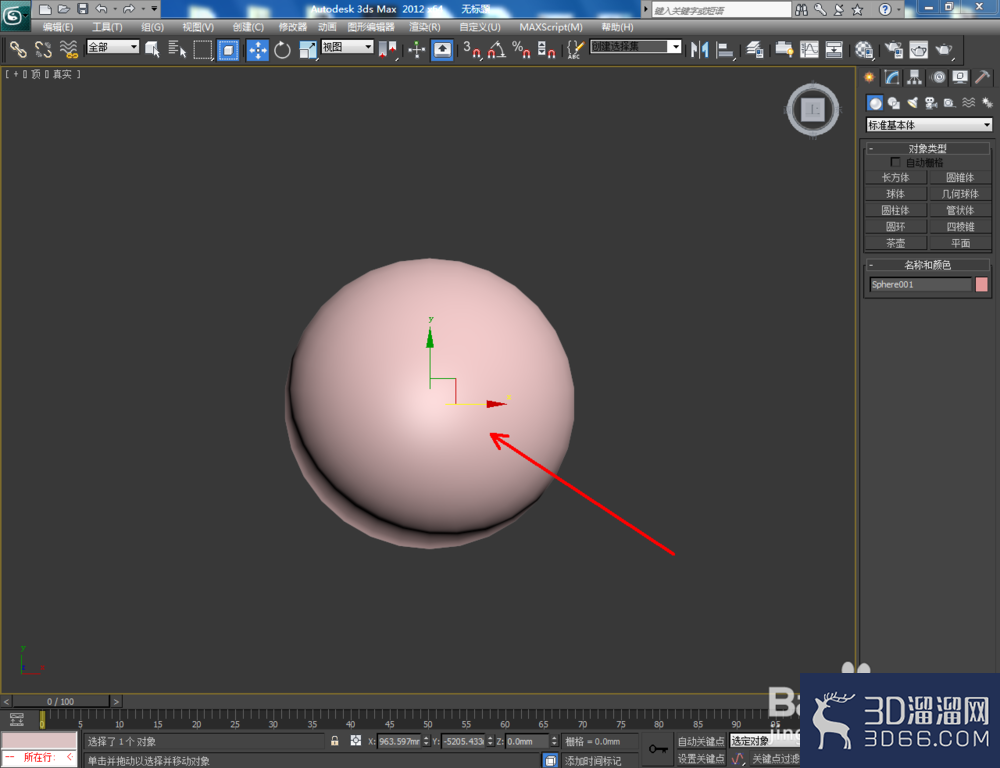The height and width of the screenshot is (768, 1000).
Task: Switch to the Hierarchy command panel tab
Action: [x=915, y=78]
